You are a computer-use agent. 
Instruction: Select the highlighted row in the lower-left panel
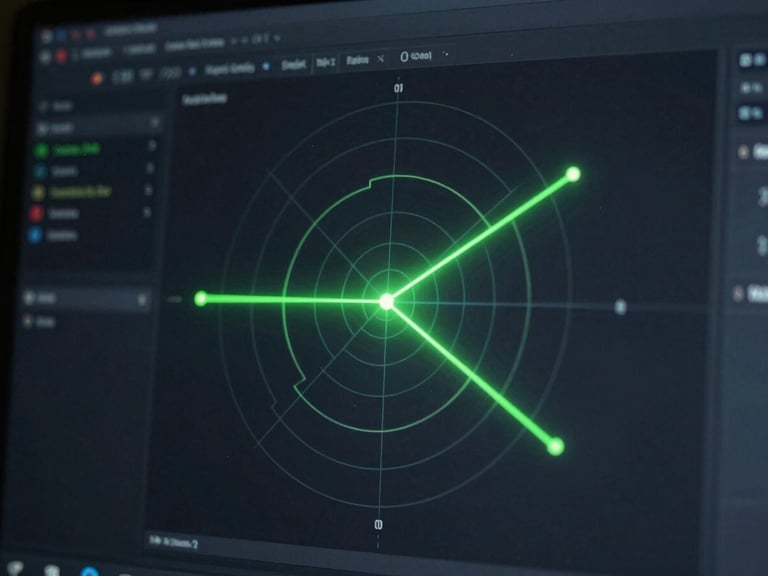86,298
